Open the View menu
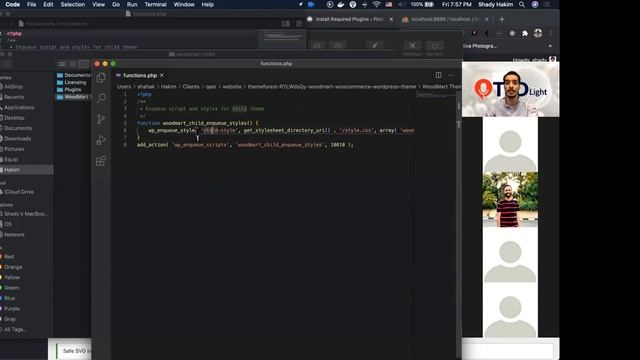The image size is (640, 360). [98, 4]
